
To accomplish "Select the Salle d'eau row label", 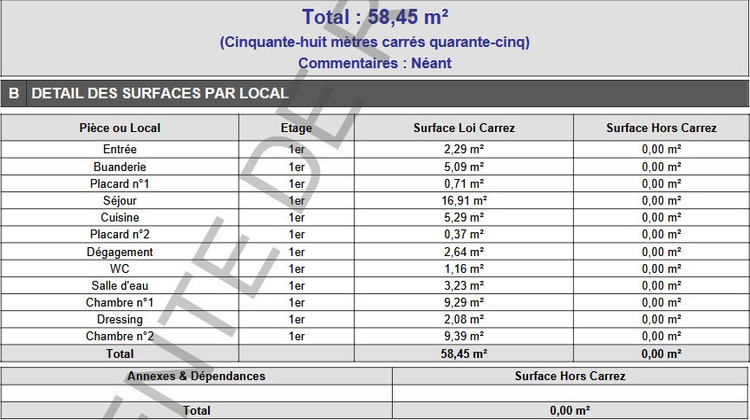I will pyautogui.click(x=120, y=286).
